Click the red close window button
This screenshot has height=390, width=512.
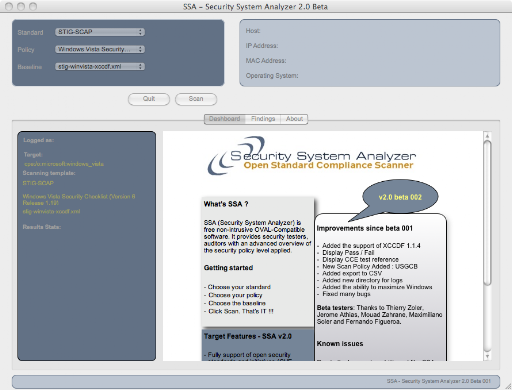[x=9, y=6]
